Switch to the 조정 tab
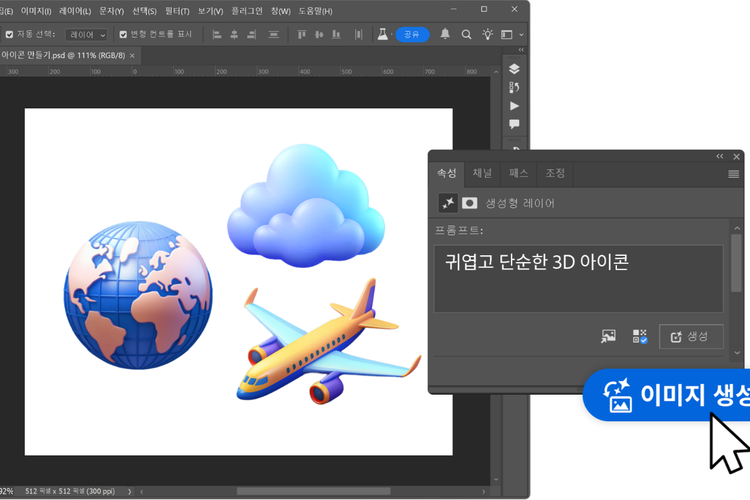The width and height of the screenshot is (750, 500). tap(555, 173)
